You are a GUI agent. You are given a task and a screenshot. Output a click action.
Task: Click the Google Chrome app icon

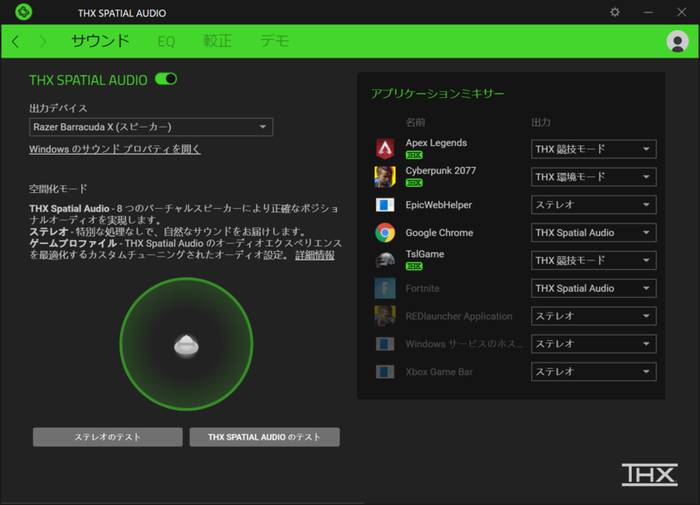[385, 233]
